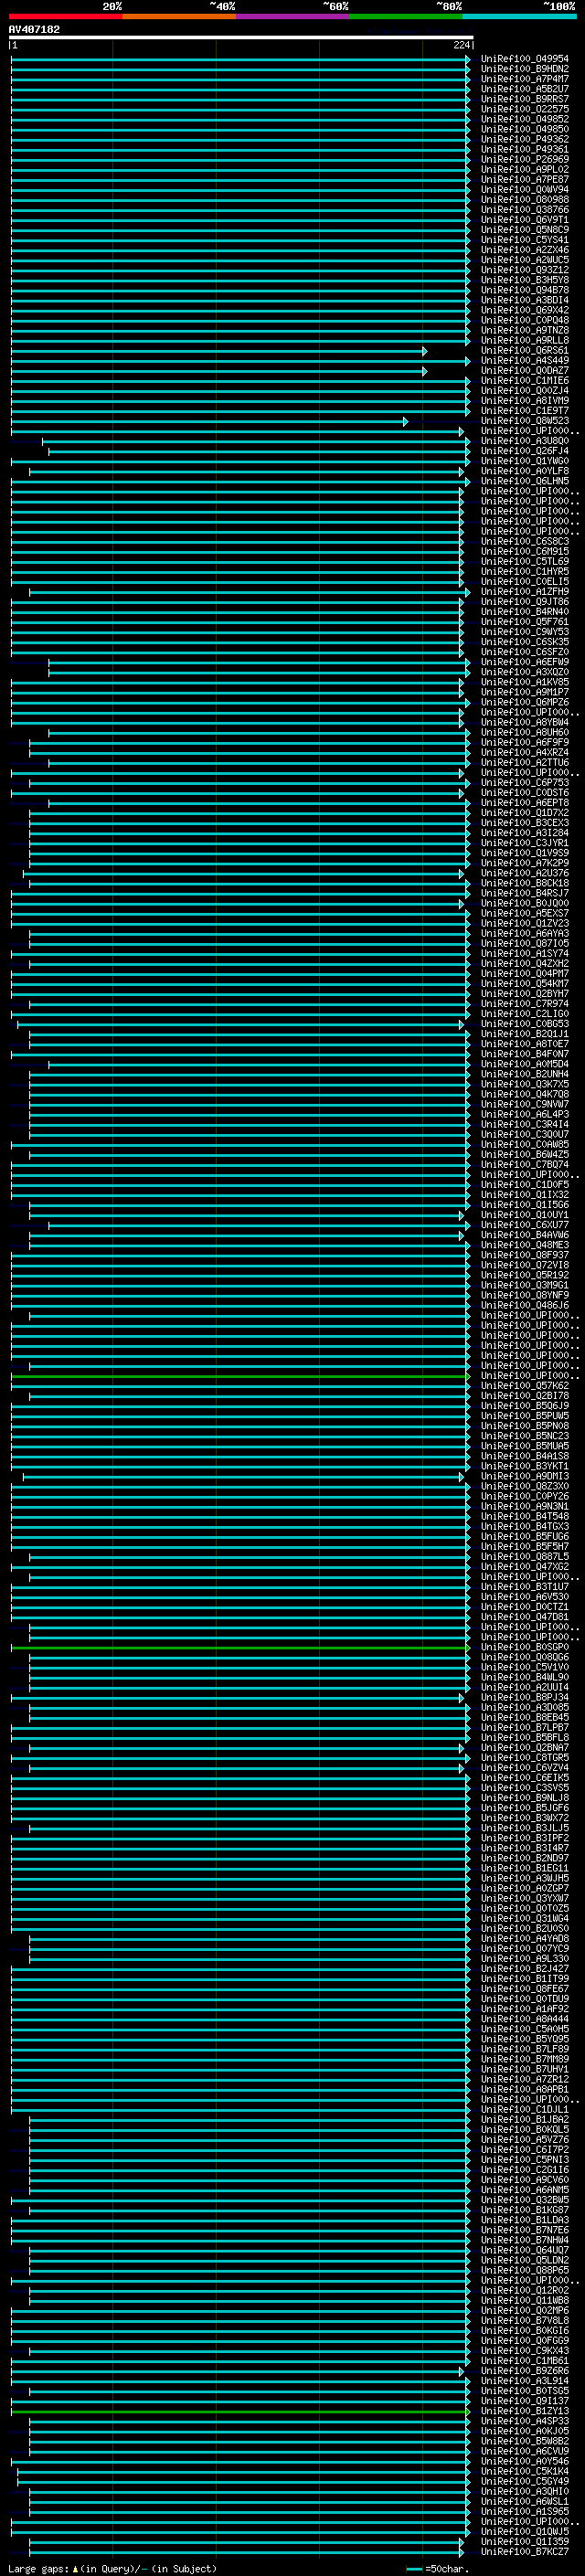Open the UniRef100_A3WJH5 label

(x=524, y=1878)
